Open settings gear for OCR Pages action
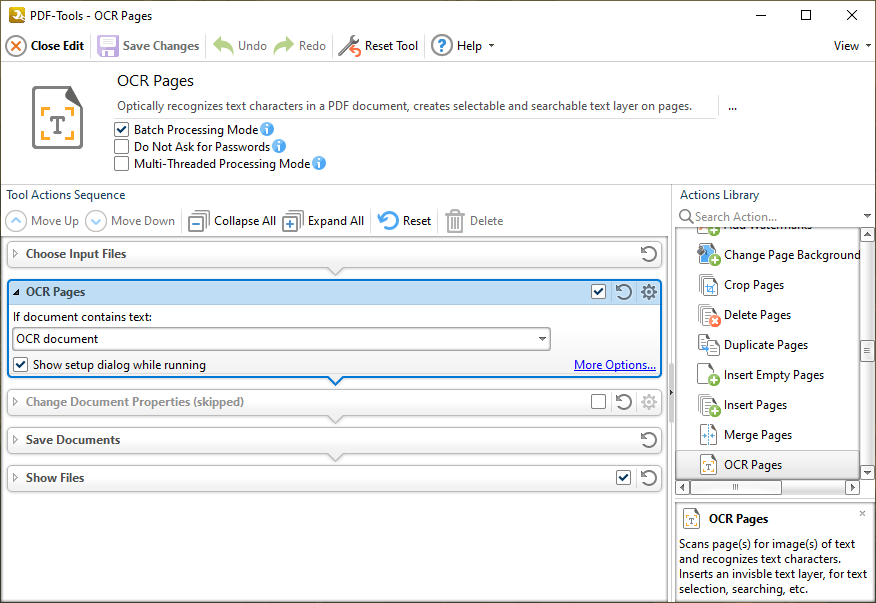The image size is (876, 603). point(649,292)
